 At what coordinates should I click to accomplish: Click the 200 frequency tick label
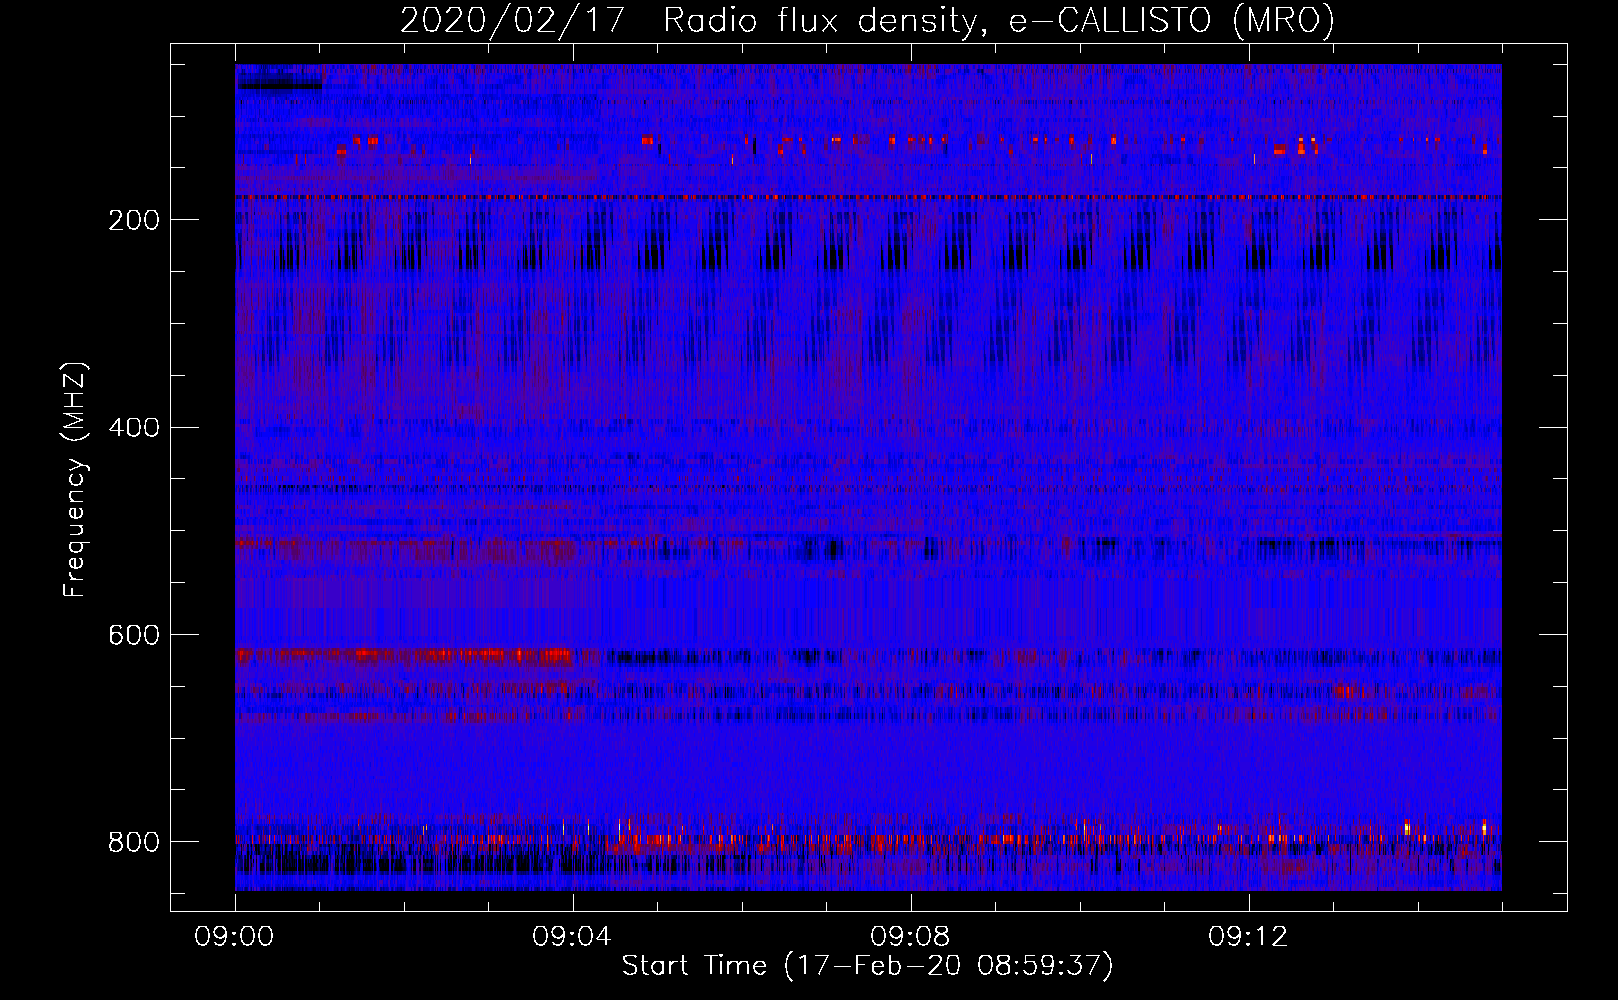coord(133,220)
